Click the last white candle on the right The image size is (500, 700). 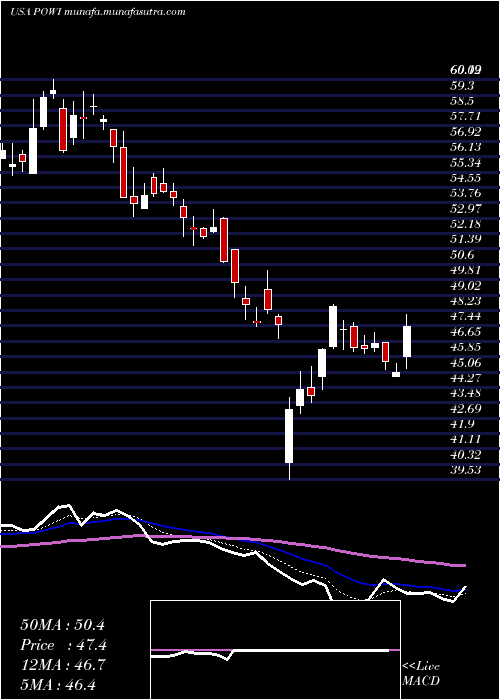tap(407, 342)
